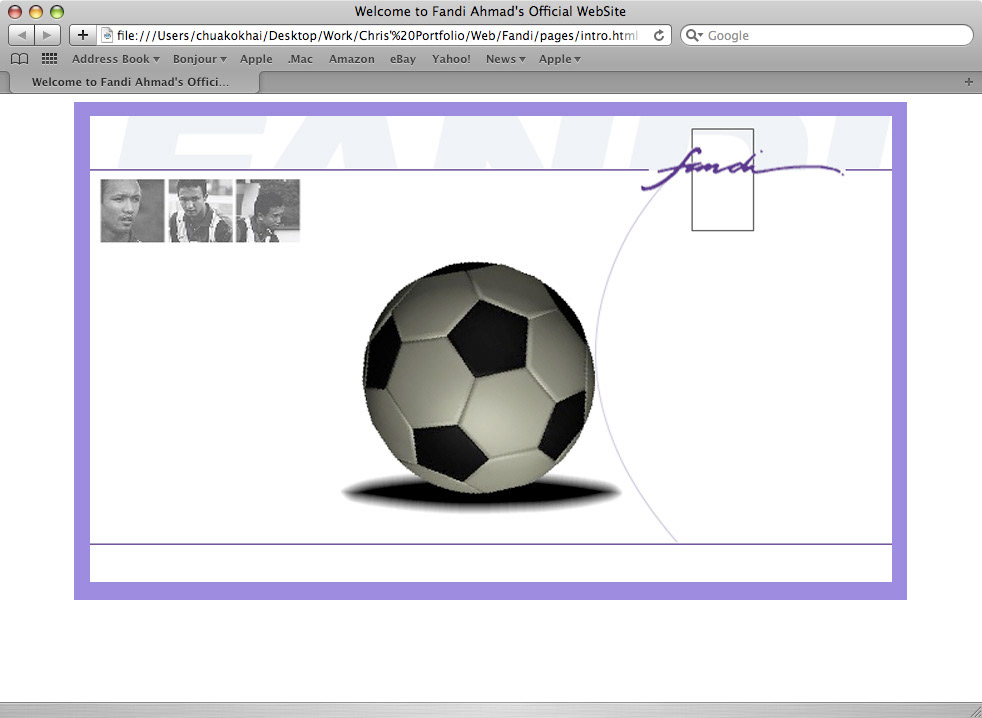Click the first Fandi face close-up photo
The height and width of the screenshot is (718, 982).
[x=132, y=211]
